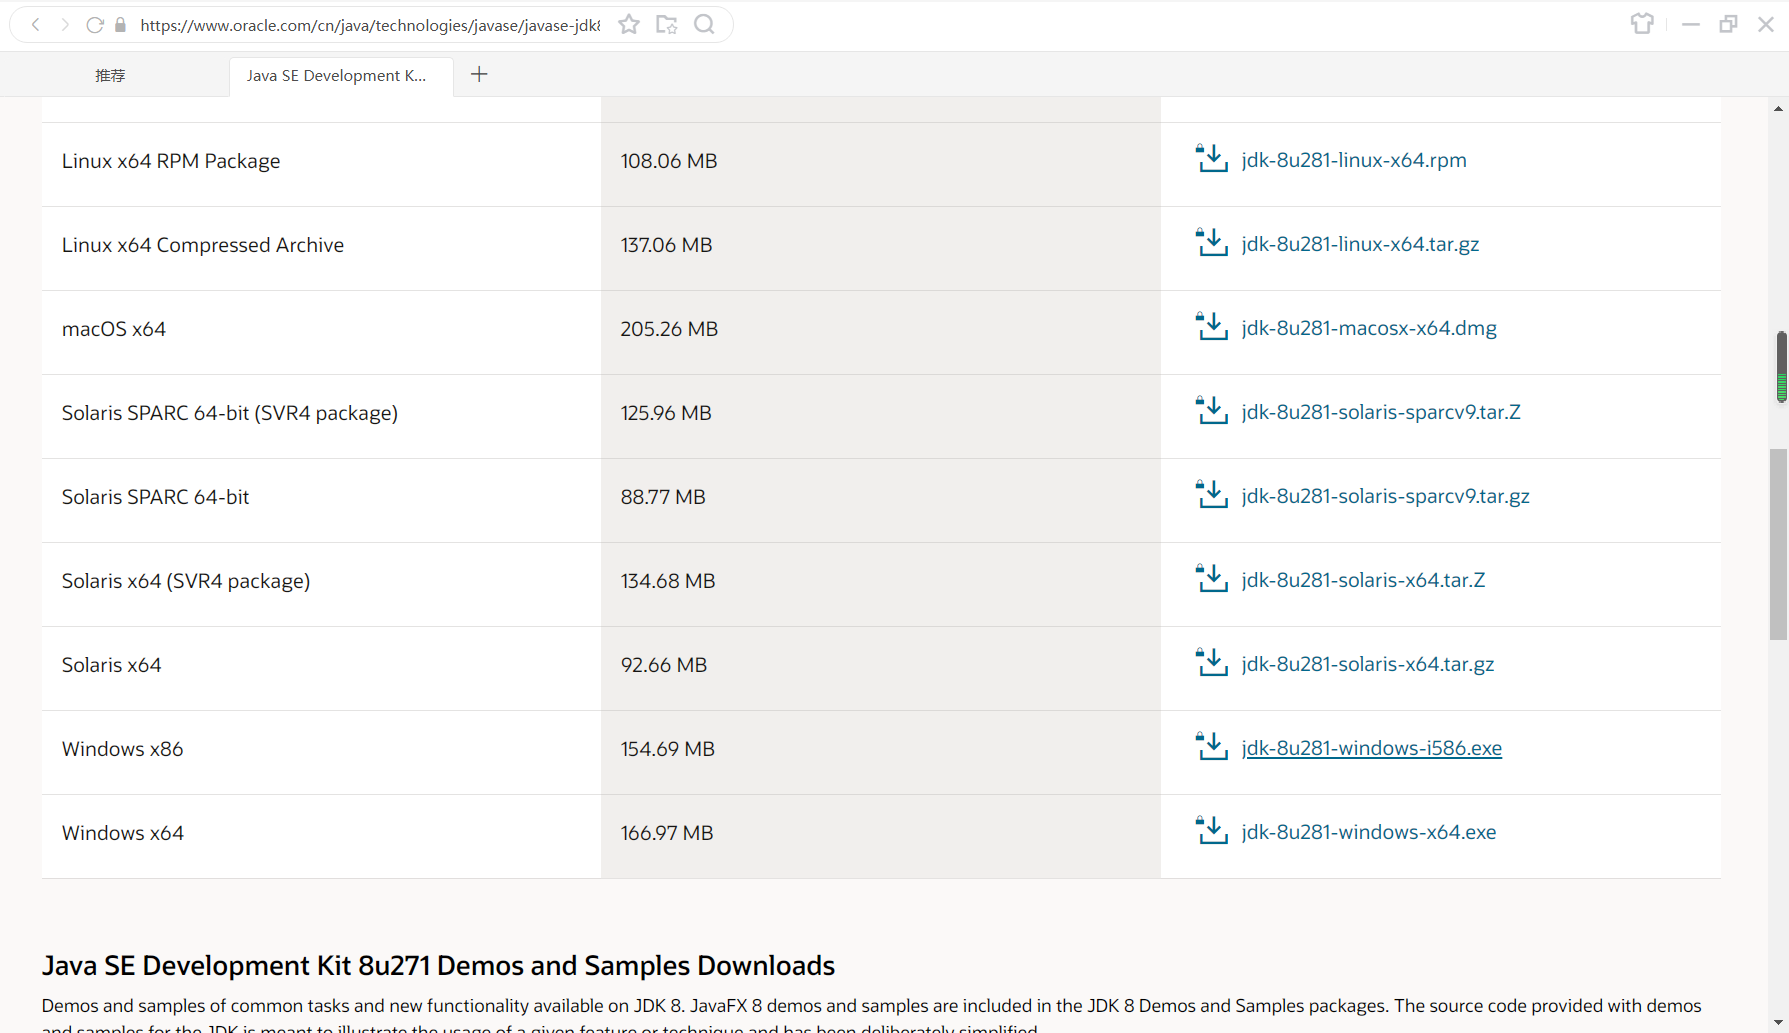Download jdk-8u281-macosx-x64.dmg link

(1369, 328)
